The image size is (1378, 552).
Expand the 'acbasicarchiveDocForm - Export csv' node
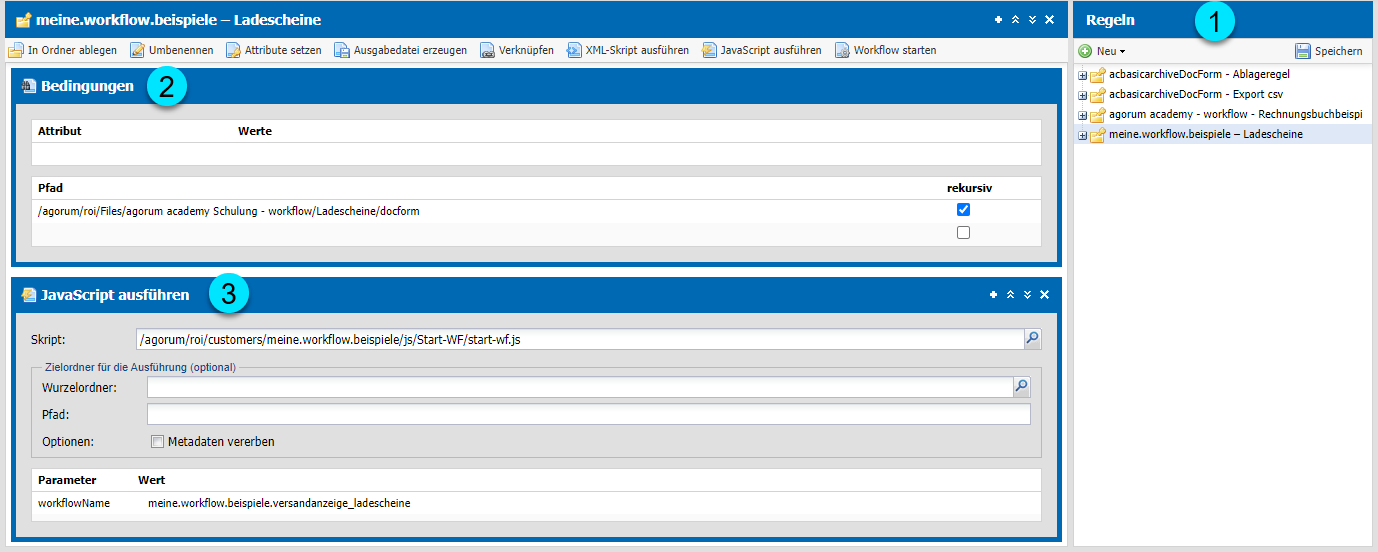point(1082,95)
